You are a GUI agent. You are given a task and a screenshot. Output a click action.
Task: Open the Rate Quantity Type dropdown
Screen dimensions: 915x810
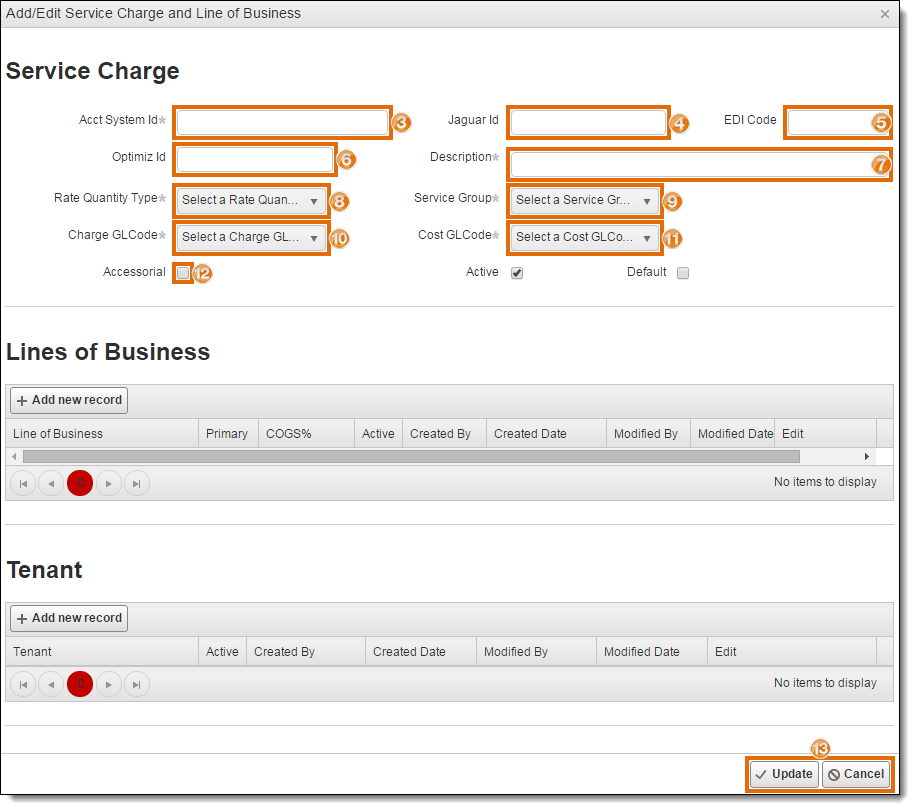click(251, 201)
